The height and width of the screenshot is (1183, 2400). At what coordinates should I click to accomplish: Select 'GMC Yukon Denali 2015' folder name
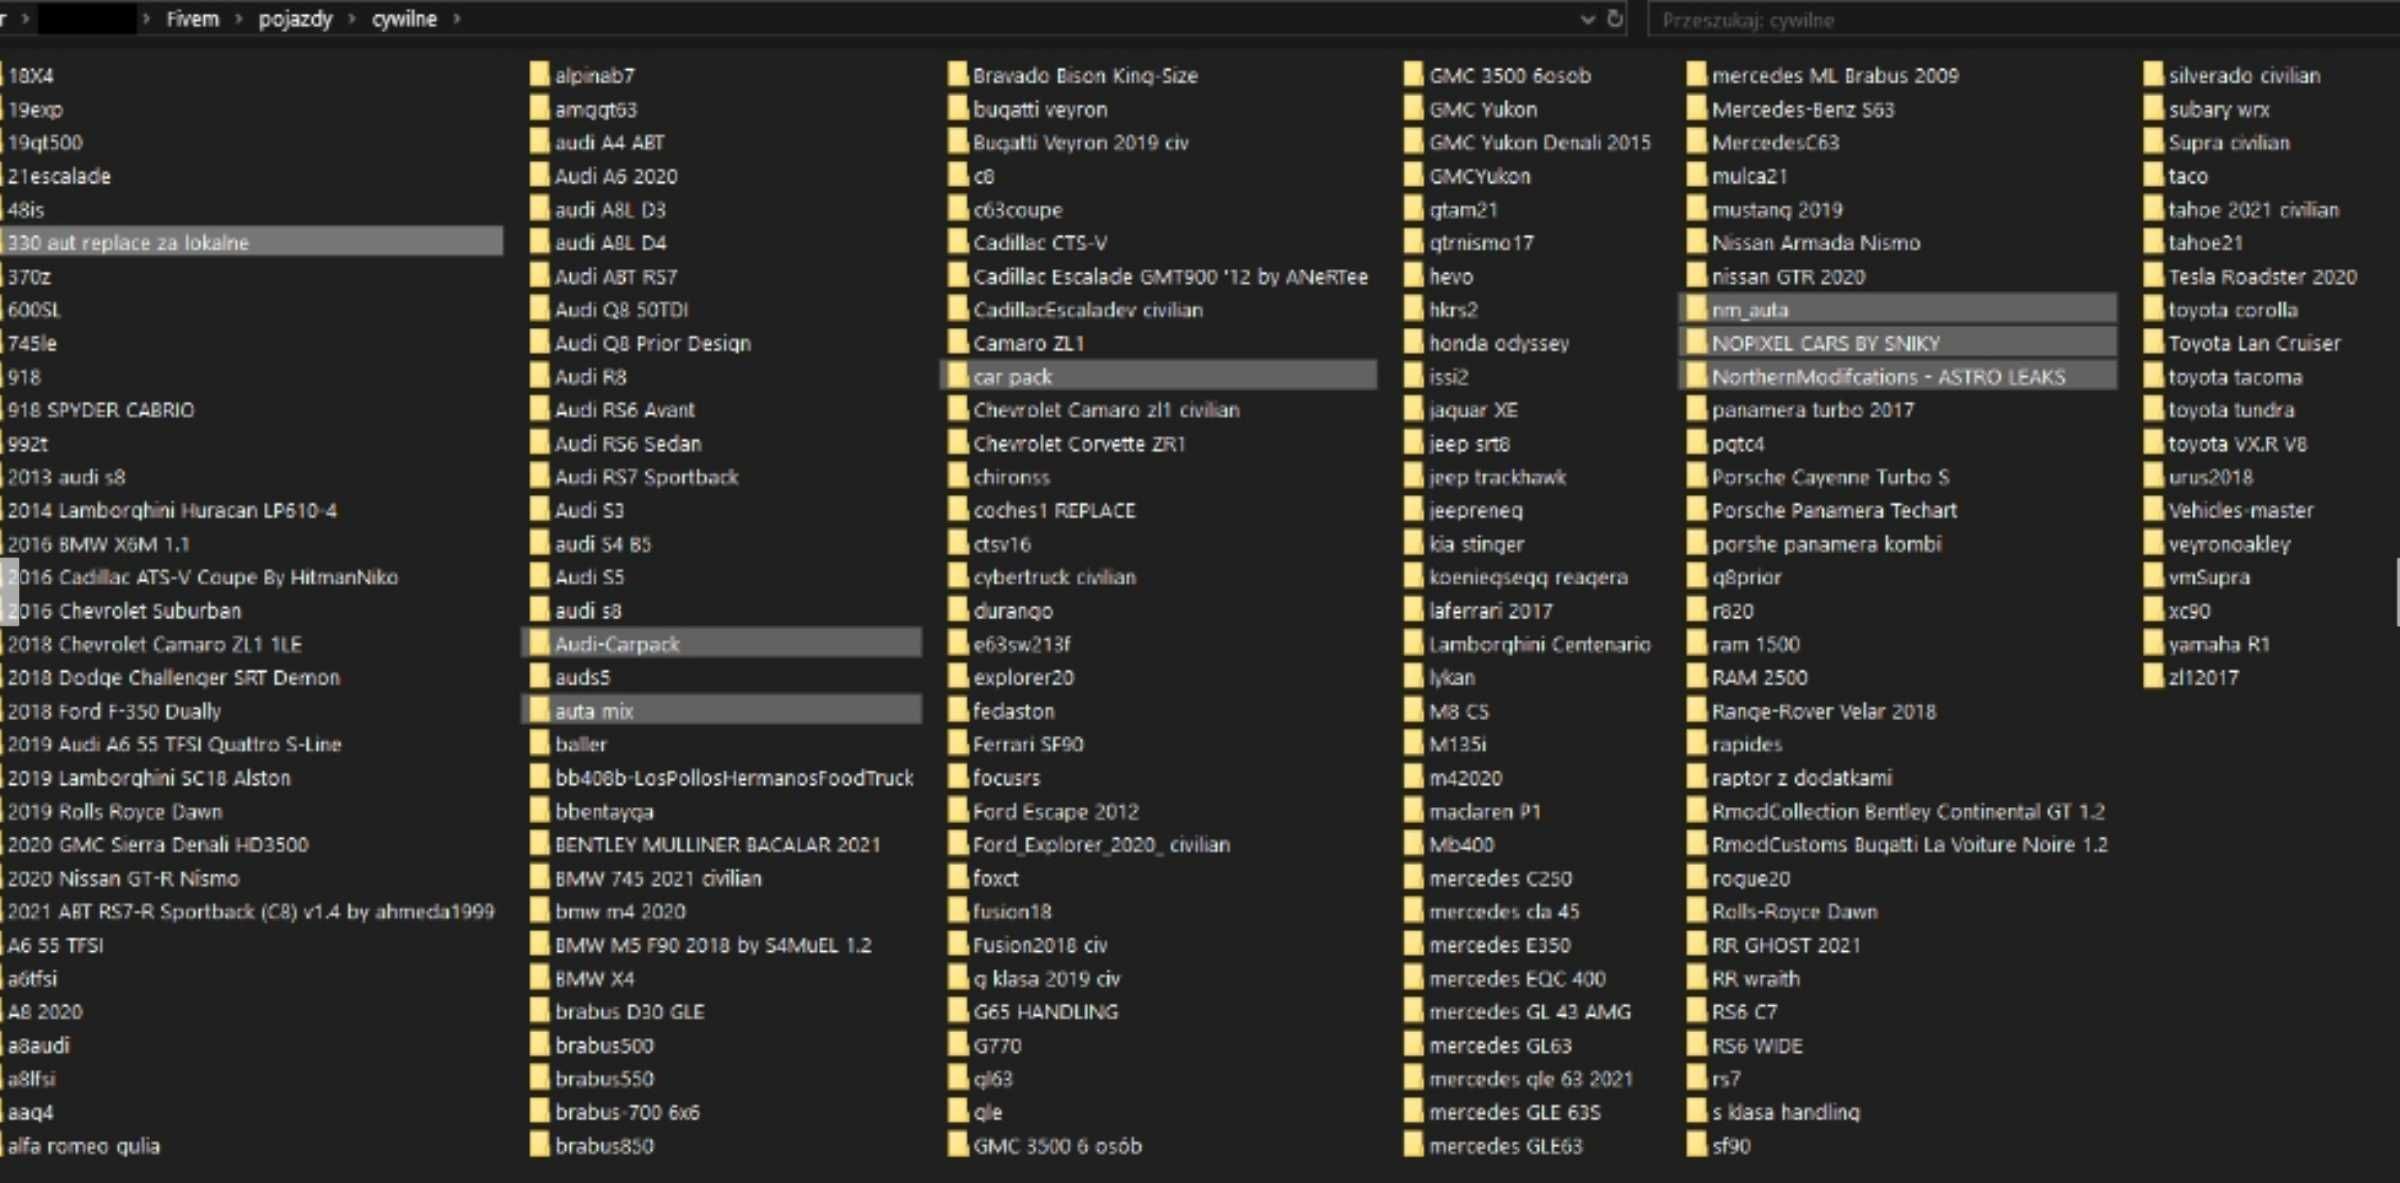click(x=1540, y=142)
